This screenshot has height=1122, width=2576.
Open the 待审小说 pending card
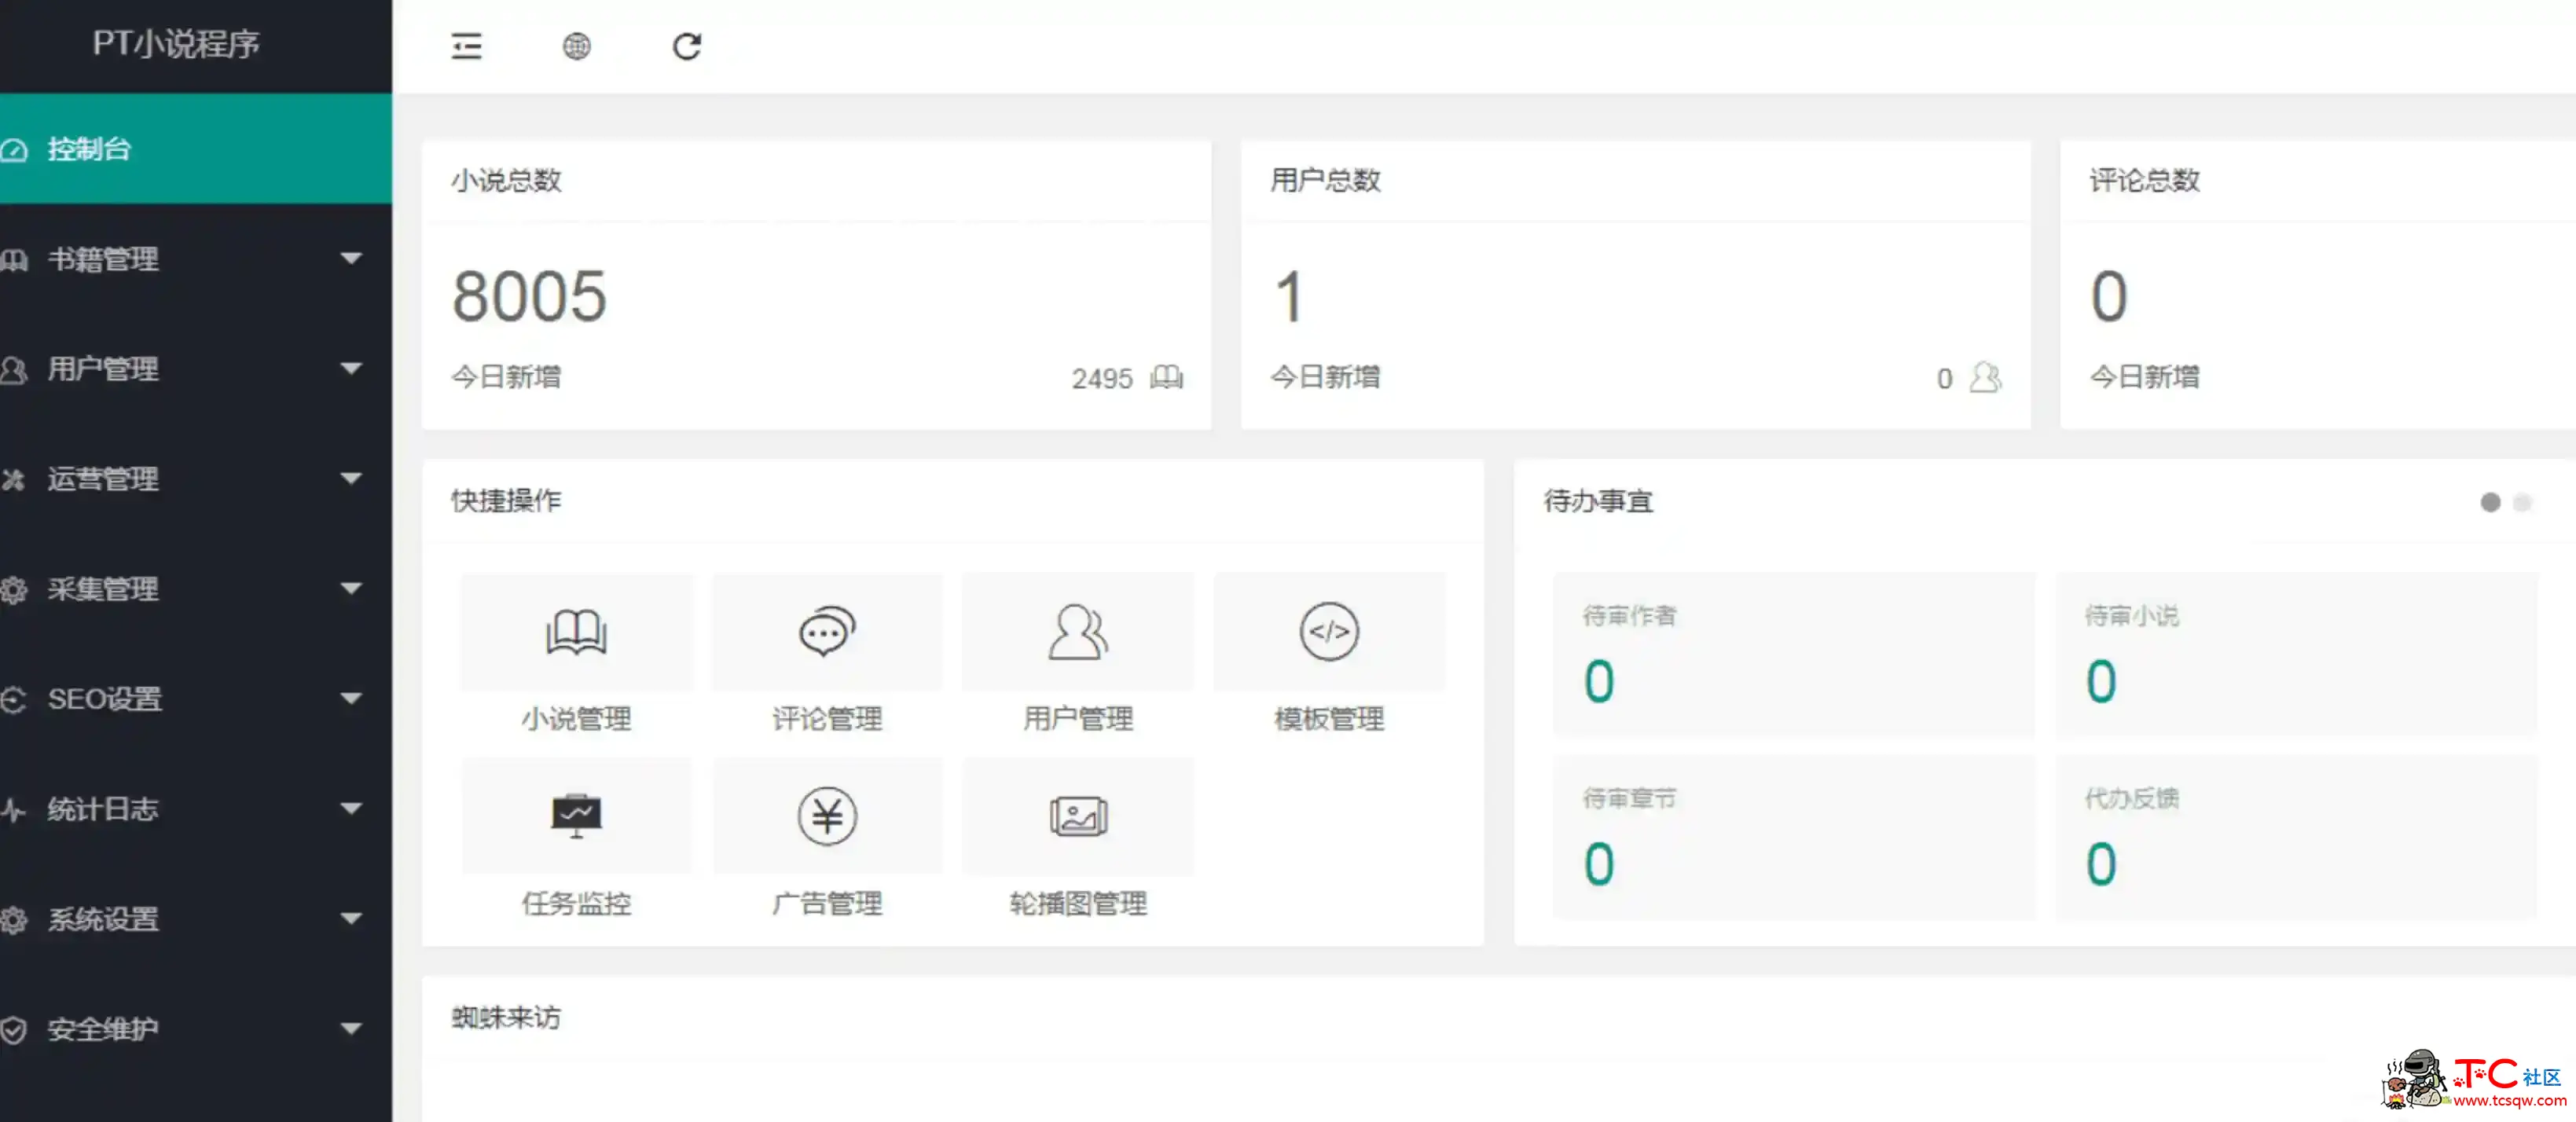(x=2296, y=655)
